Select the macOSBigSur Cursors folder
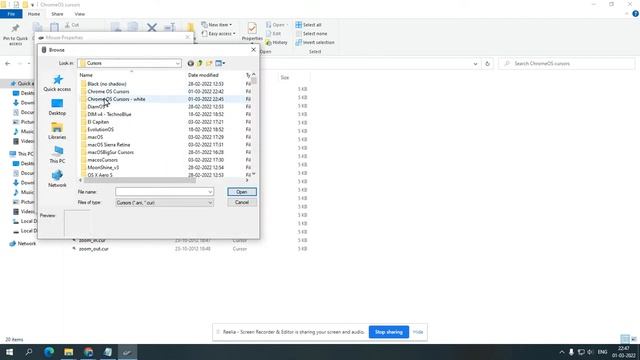 click(x=110, y=152)
